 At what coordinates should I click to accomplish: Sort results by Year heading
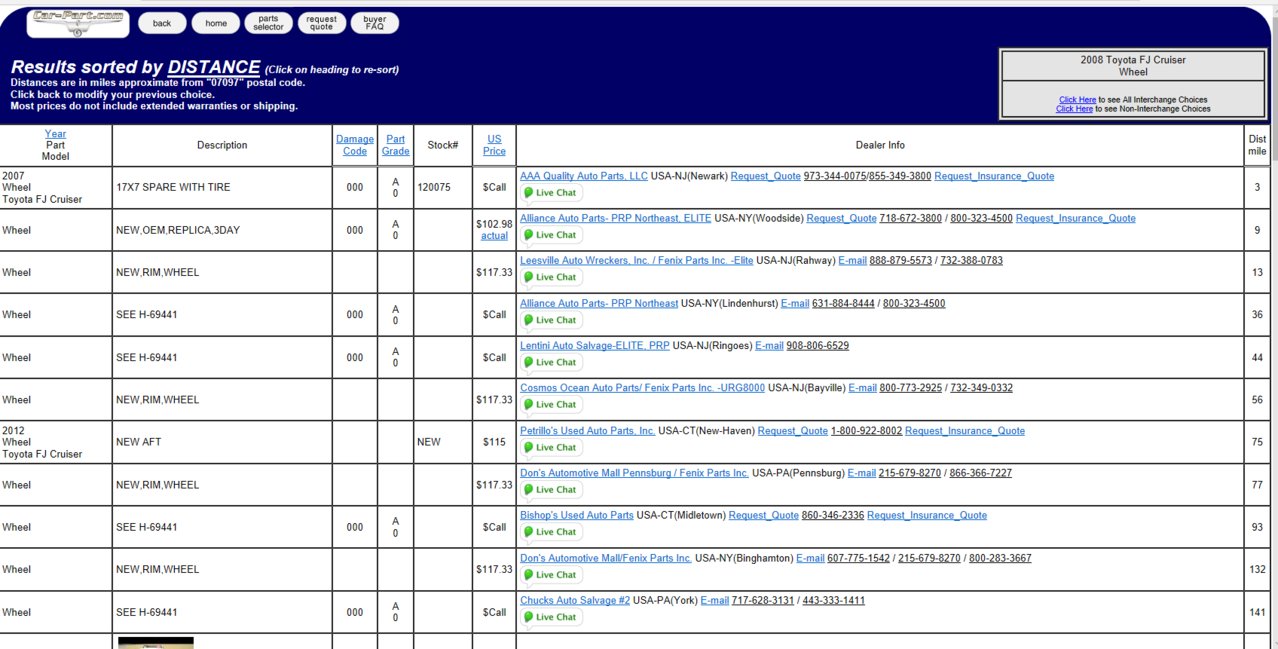point(56,133)
